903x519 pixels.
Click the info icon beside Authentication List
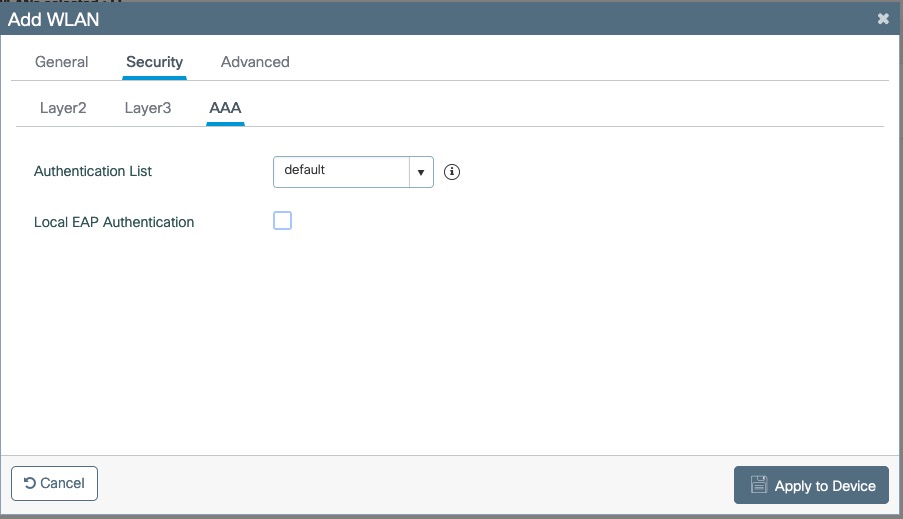(x=451, y=172)
